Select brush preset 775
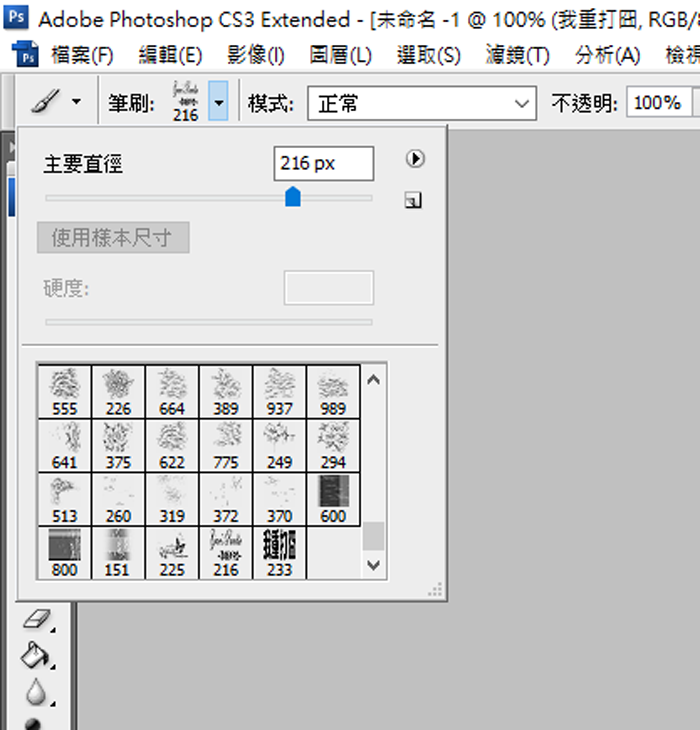 click(x=226, y=446)
